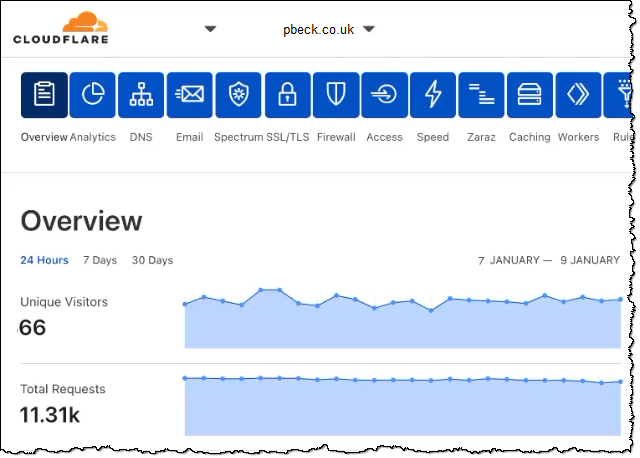Open the Caching drive icon

click(x=530, y=95)
